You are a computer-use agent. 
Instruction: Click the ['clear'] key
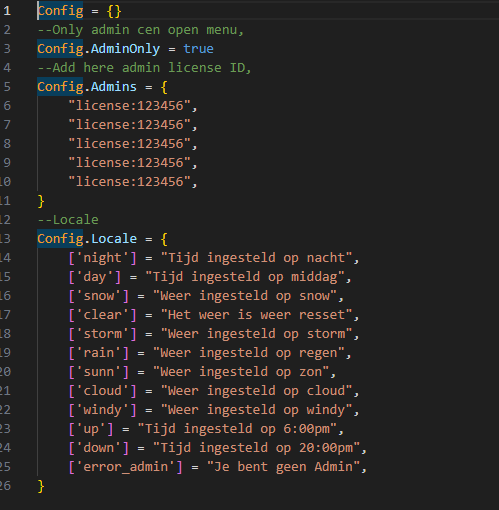click(x=102, y=315)
